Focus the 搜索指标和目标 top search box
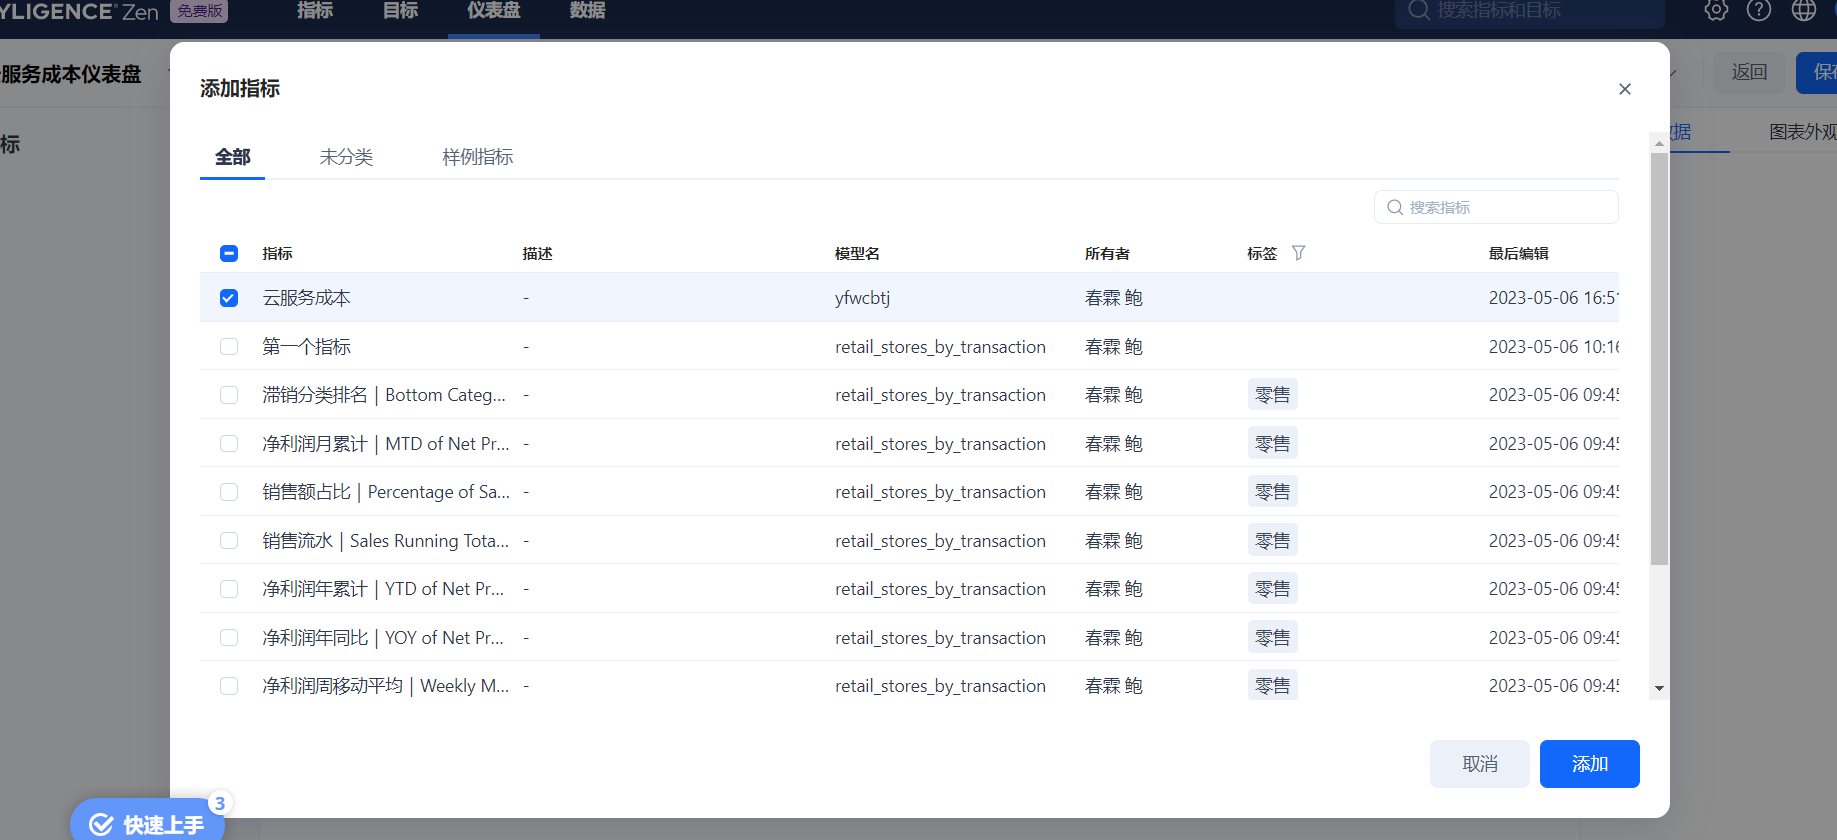The width and height of the screenshot is (1837, 840). tap(1530, 11)
